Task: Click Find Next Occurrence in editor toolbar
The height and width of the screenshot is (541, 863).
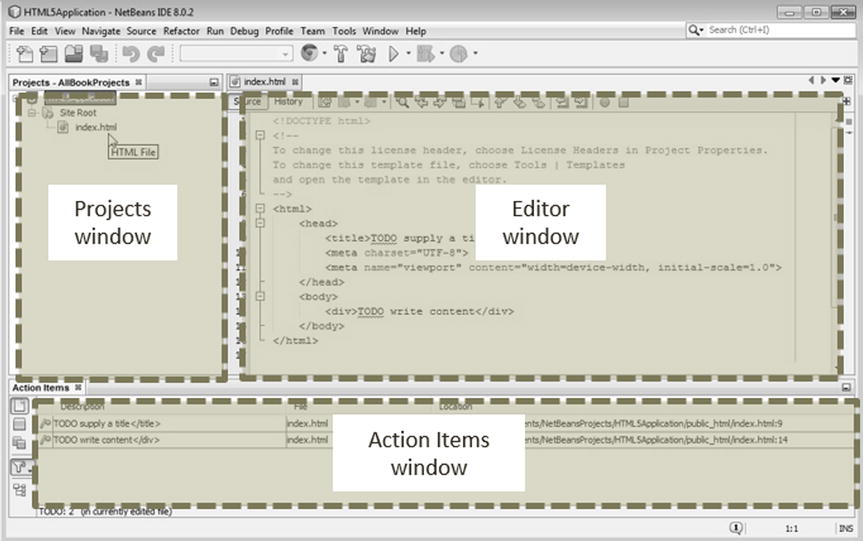Action: (x=439, y=102)
